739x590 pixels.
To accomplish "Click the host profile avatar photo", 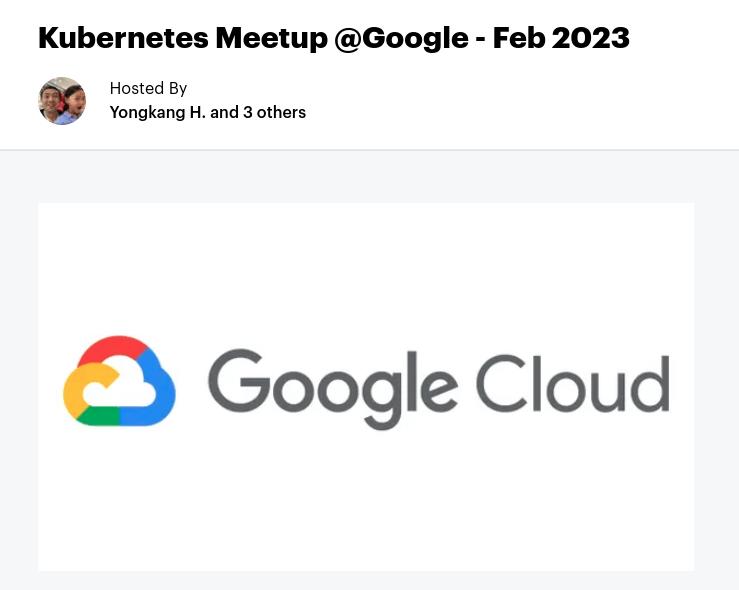I will [x=62, y=101].
